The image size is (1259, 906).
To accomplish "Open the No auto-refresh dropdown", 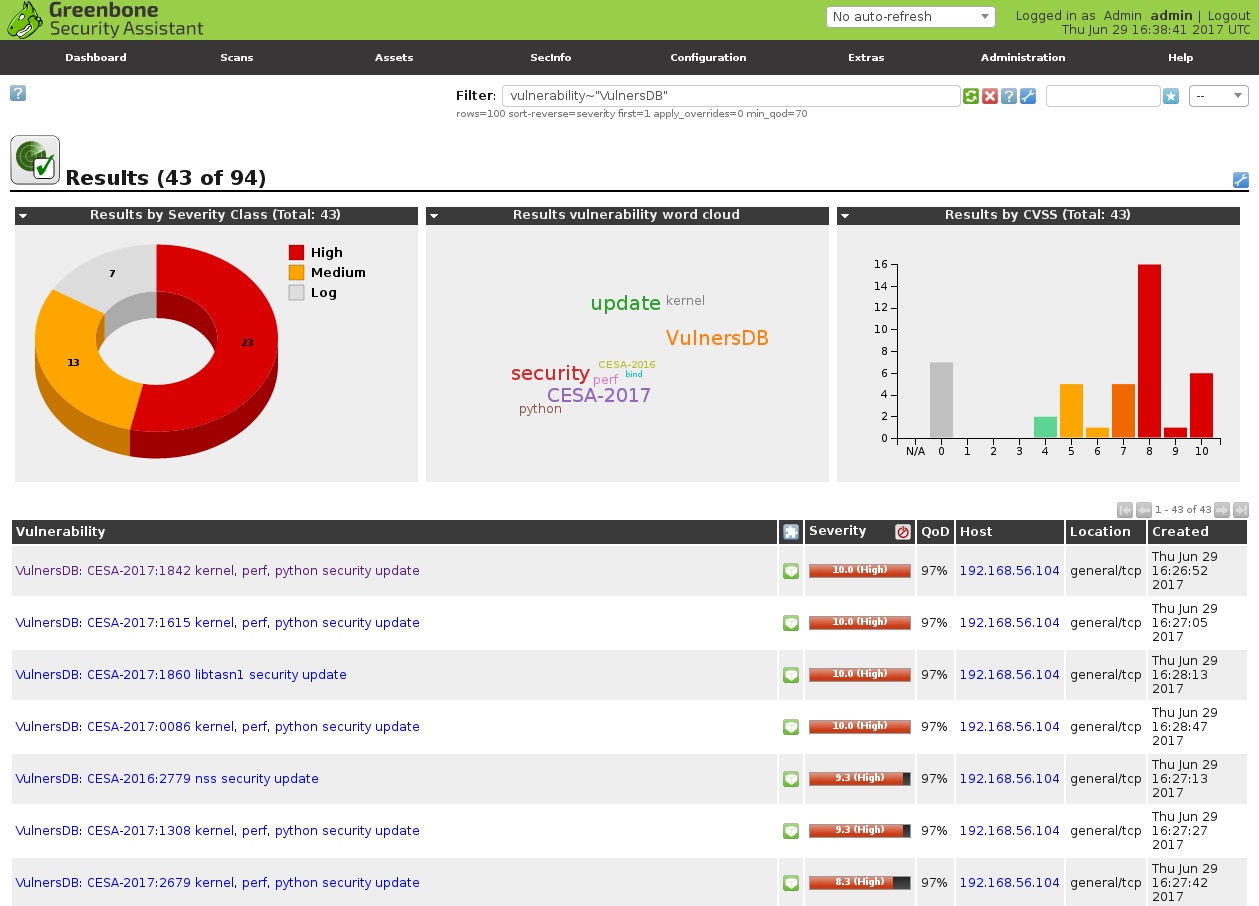I will (x=911, y=17).
